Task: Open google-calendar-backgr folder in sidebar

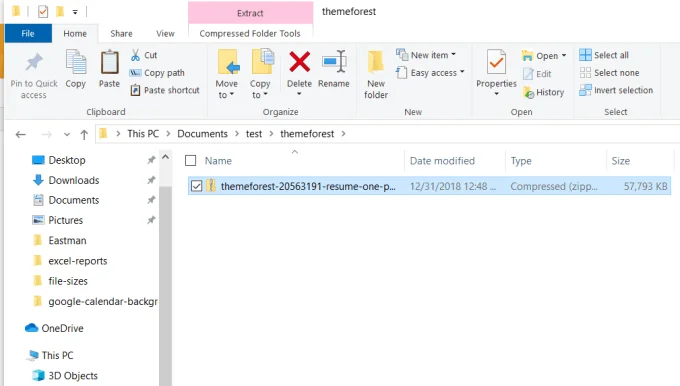Action: 95,301
